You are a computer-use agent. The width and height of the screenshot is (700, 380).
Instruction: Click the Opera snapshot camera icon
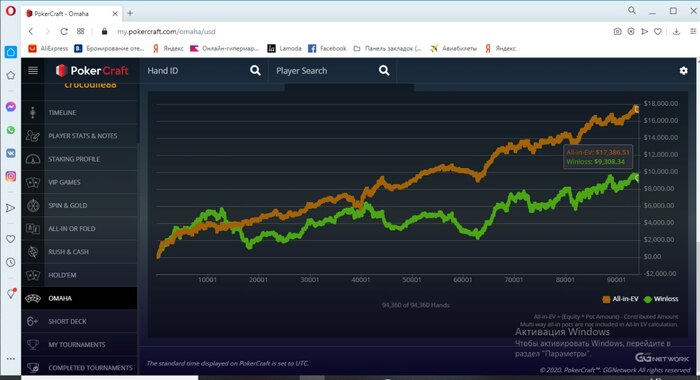pos(617,31)
